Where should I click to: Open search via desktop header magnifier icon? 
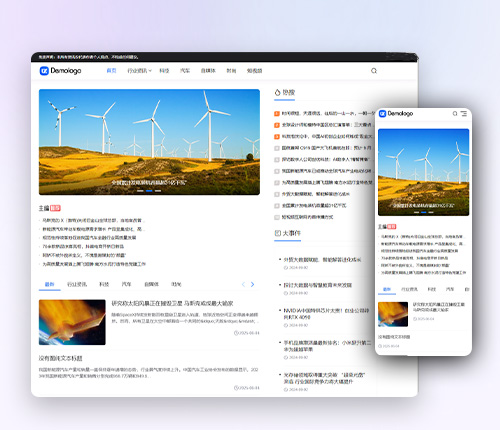(x=374, y=71)
